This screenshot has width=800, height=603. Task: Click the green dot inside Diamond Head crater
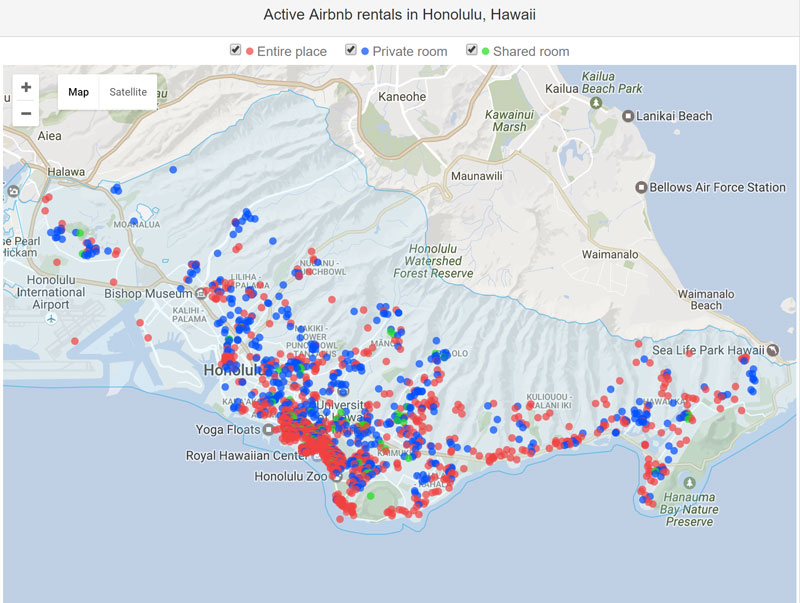[371, 496]
